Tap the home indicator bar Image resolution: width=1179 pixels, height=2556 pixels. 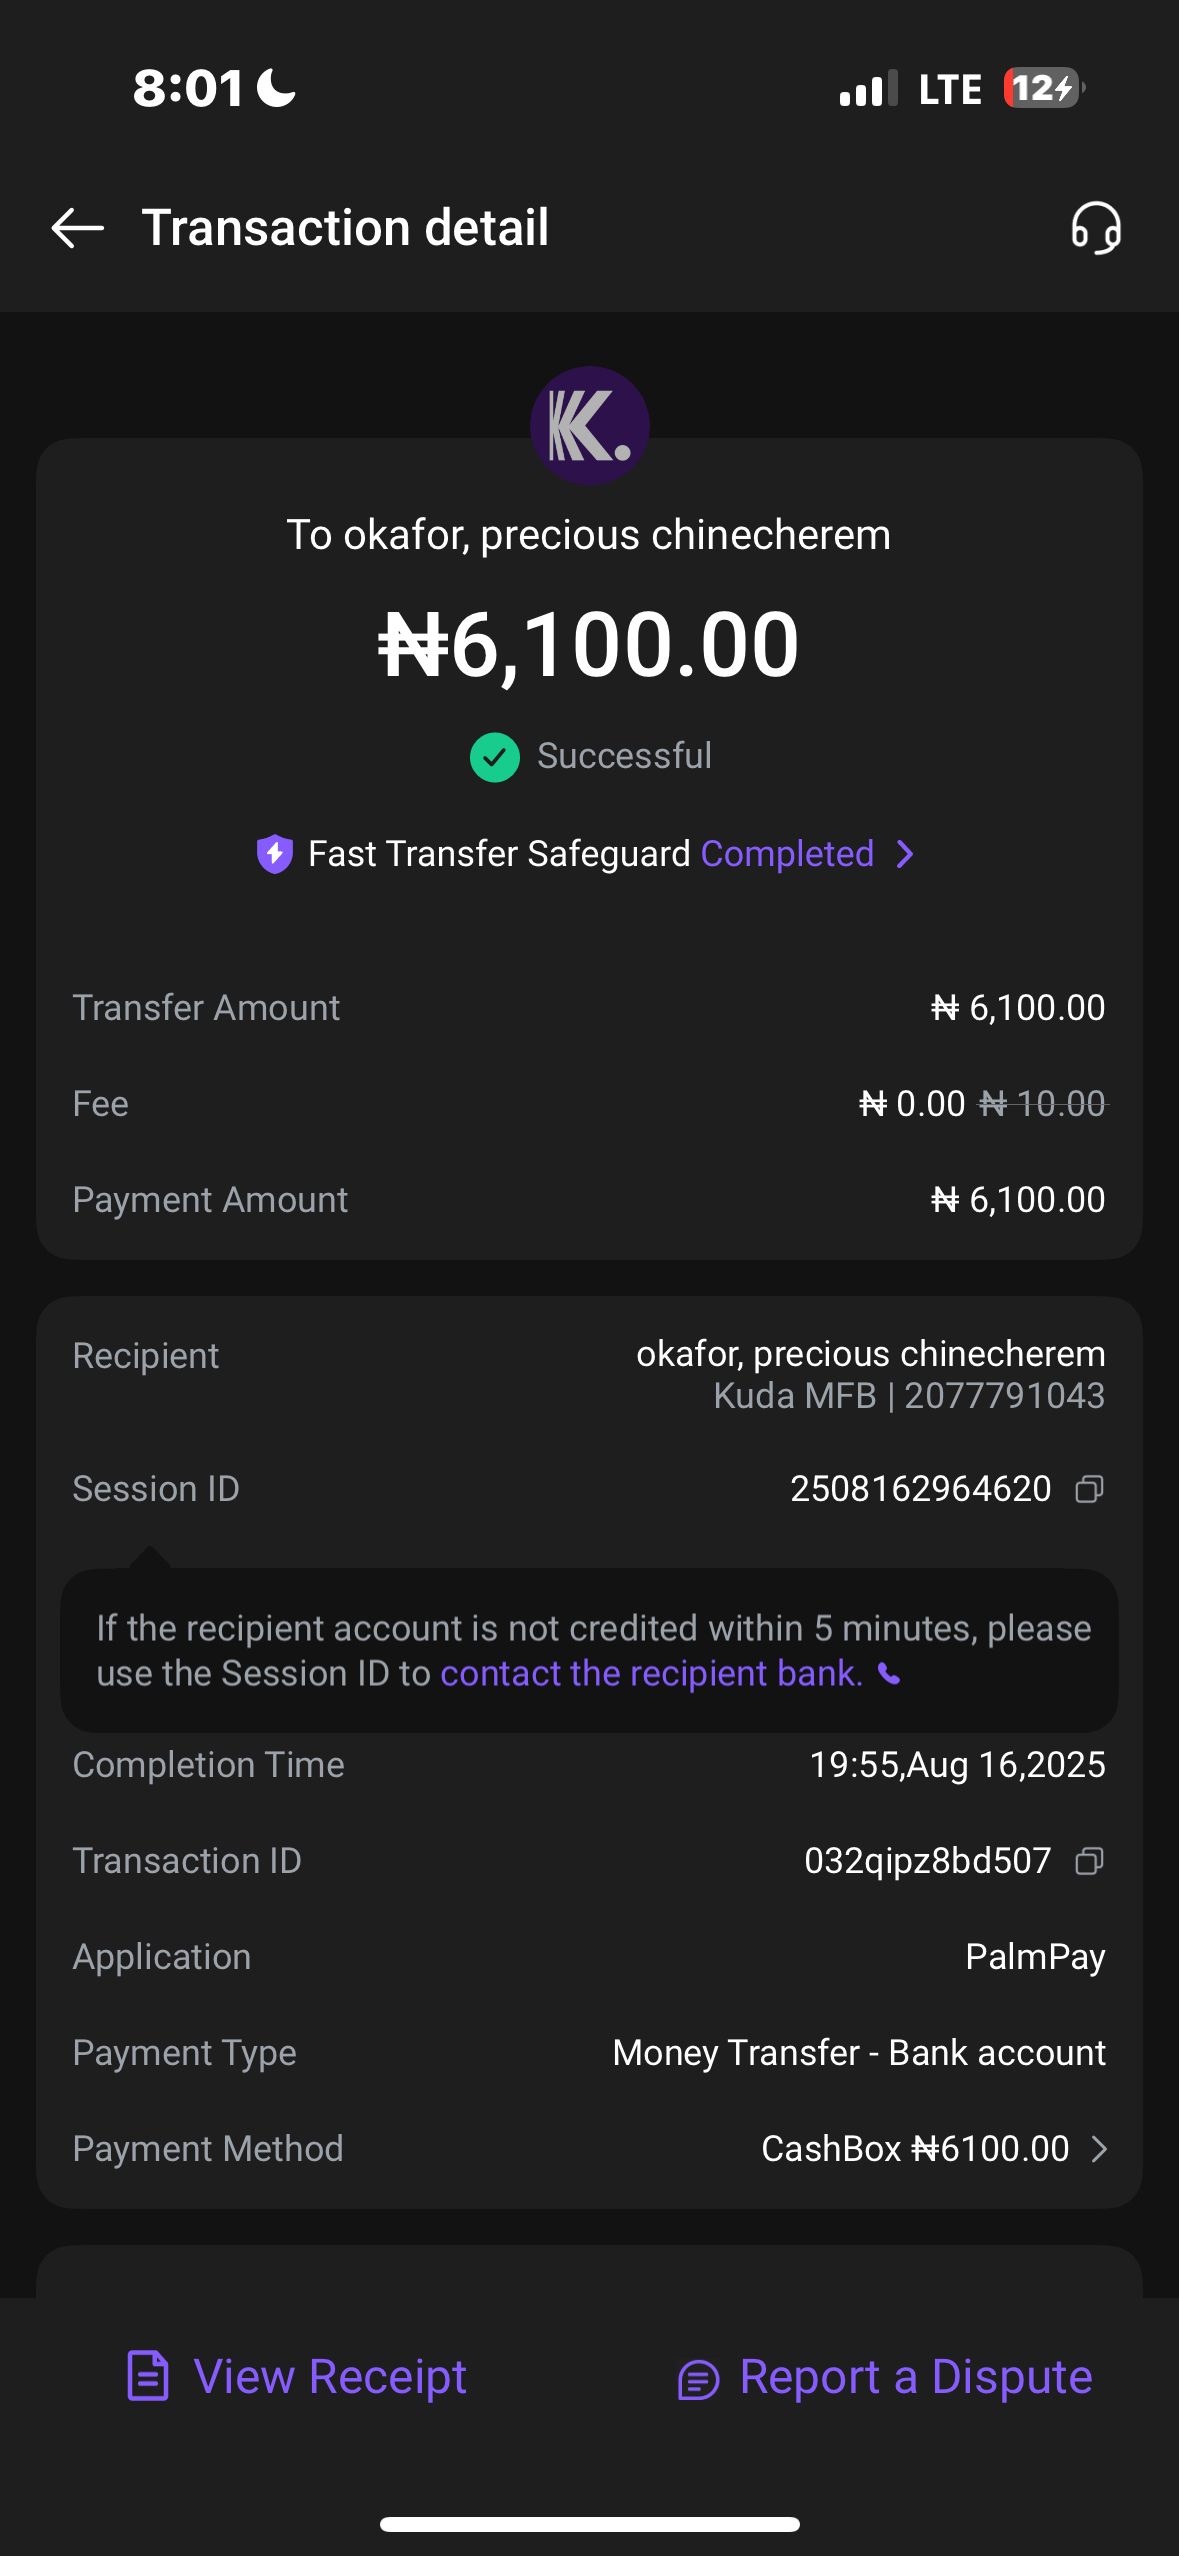tap(589, 2524)
